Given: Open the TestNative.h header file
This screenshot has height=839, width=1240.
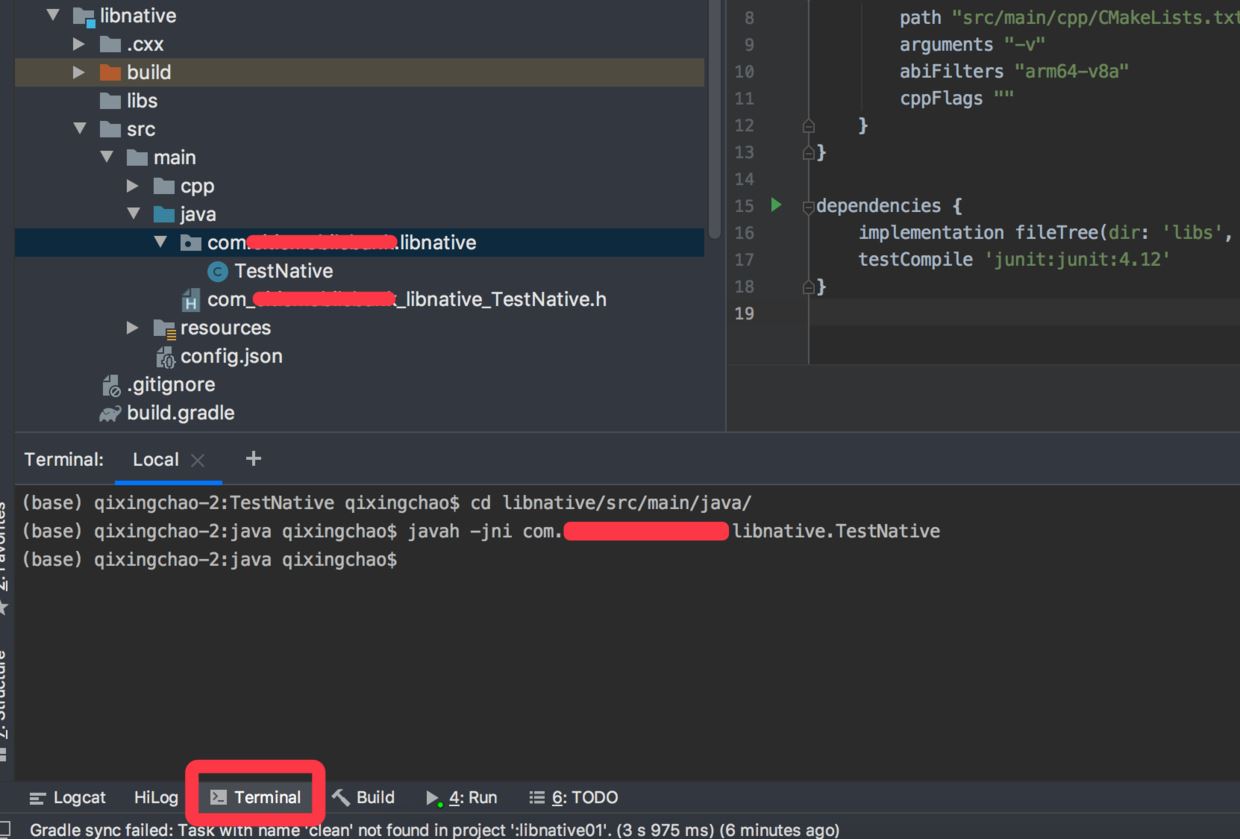Looking at the screenshot, I should (x=406, y=299).
